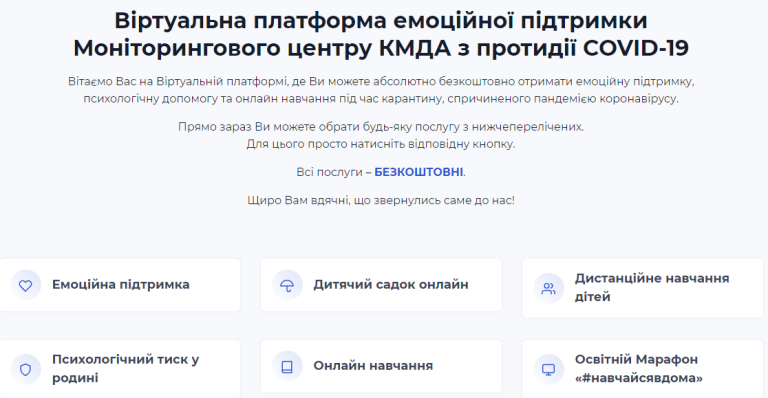Image resolution: width=768 pixels, height=398 pixels.
Task: Click the umbrella icon of Дитячий садок онлайн
Action: pos(287,285)
